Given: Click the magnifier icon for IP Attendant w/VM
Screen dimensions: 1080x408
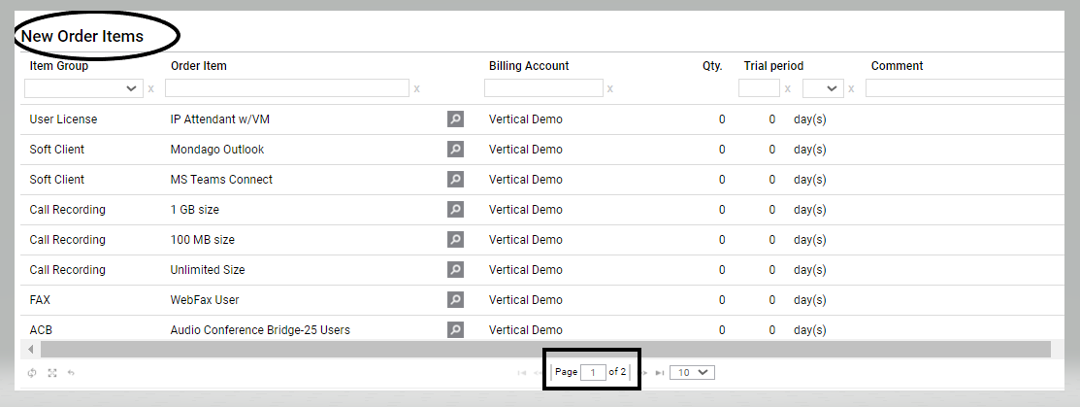Looking at the screenshot, I should (x=455, y=120).
